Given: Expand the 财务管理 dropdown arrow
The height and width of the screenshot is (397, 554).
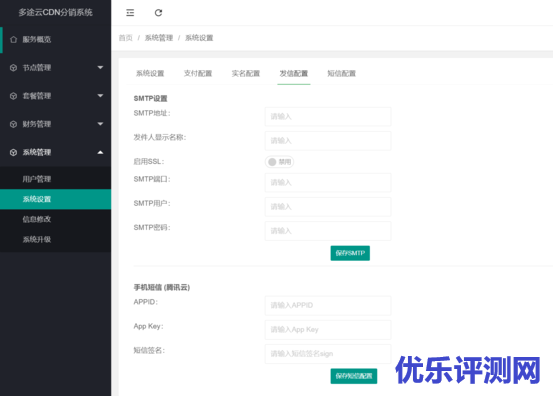Looking at the screenshot, I should point(100,124).
